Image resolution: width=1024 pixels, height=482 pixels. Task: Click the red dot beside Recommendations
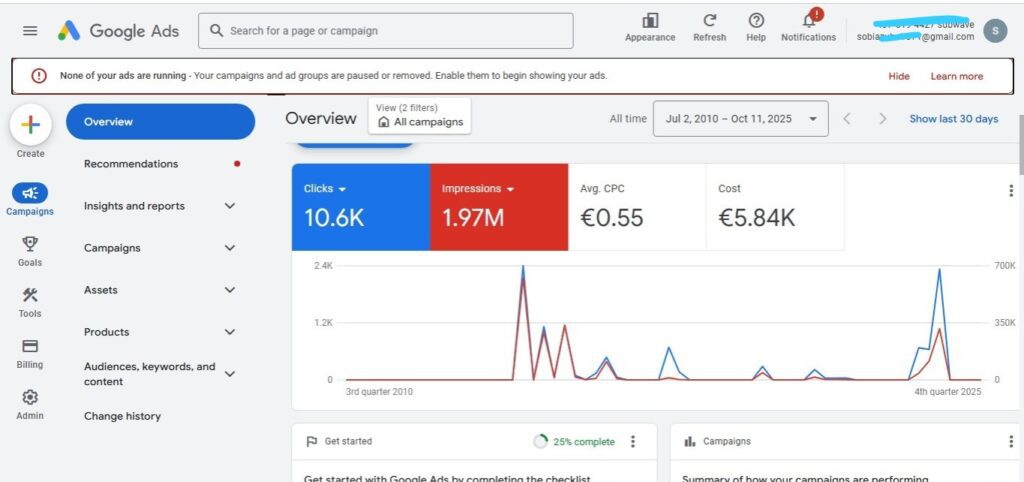click(237, 164)
